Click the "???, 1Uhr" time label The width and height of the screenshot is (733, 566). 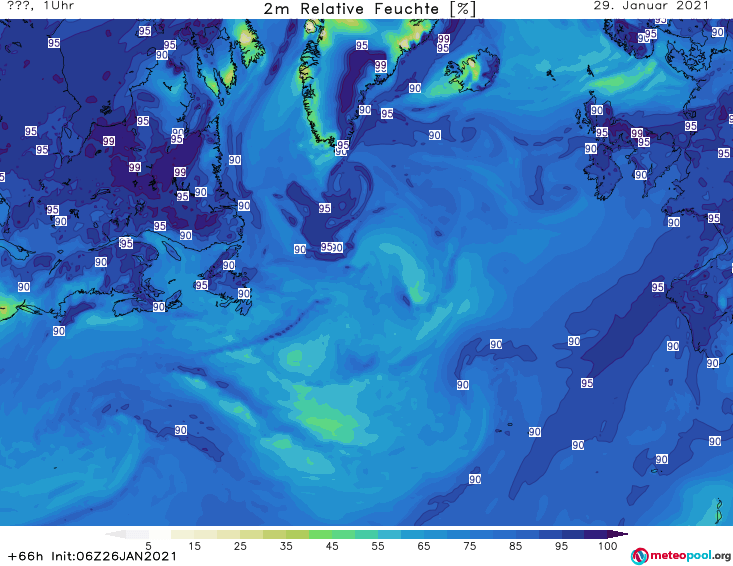point(41,6)
